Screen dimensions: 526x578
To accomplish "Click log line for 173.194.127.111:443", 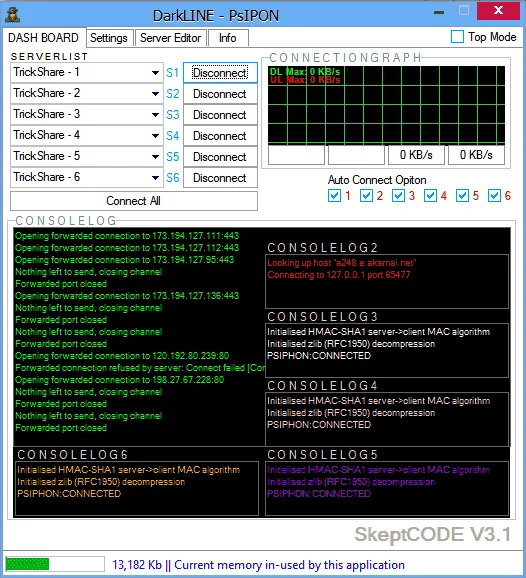I will [127, 236].
